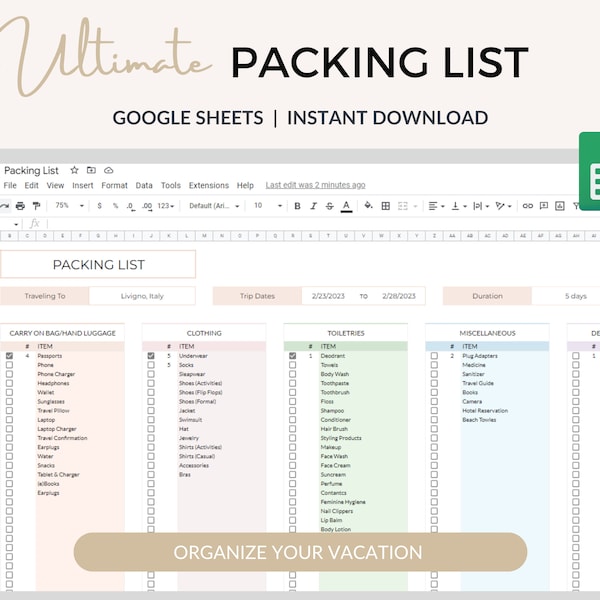The image size is (600, 600).
Task: Check the Toothpaste checkbox
Action: (292, 383)
